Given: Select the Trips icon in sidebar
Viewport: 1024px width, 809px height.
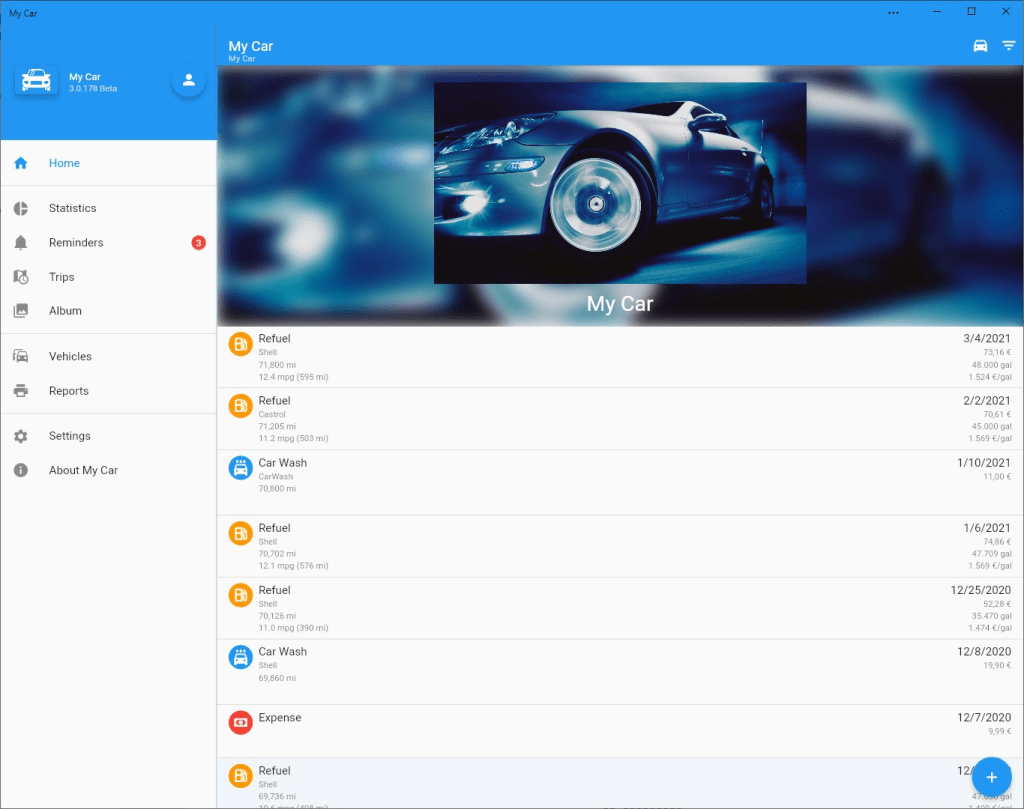Looking at the screenshot, I should 20,277.
